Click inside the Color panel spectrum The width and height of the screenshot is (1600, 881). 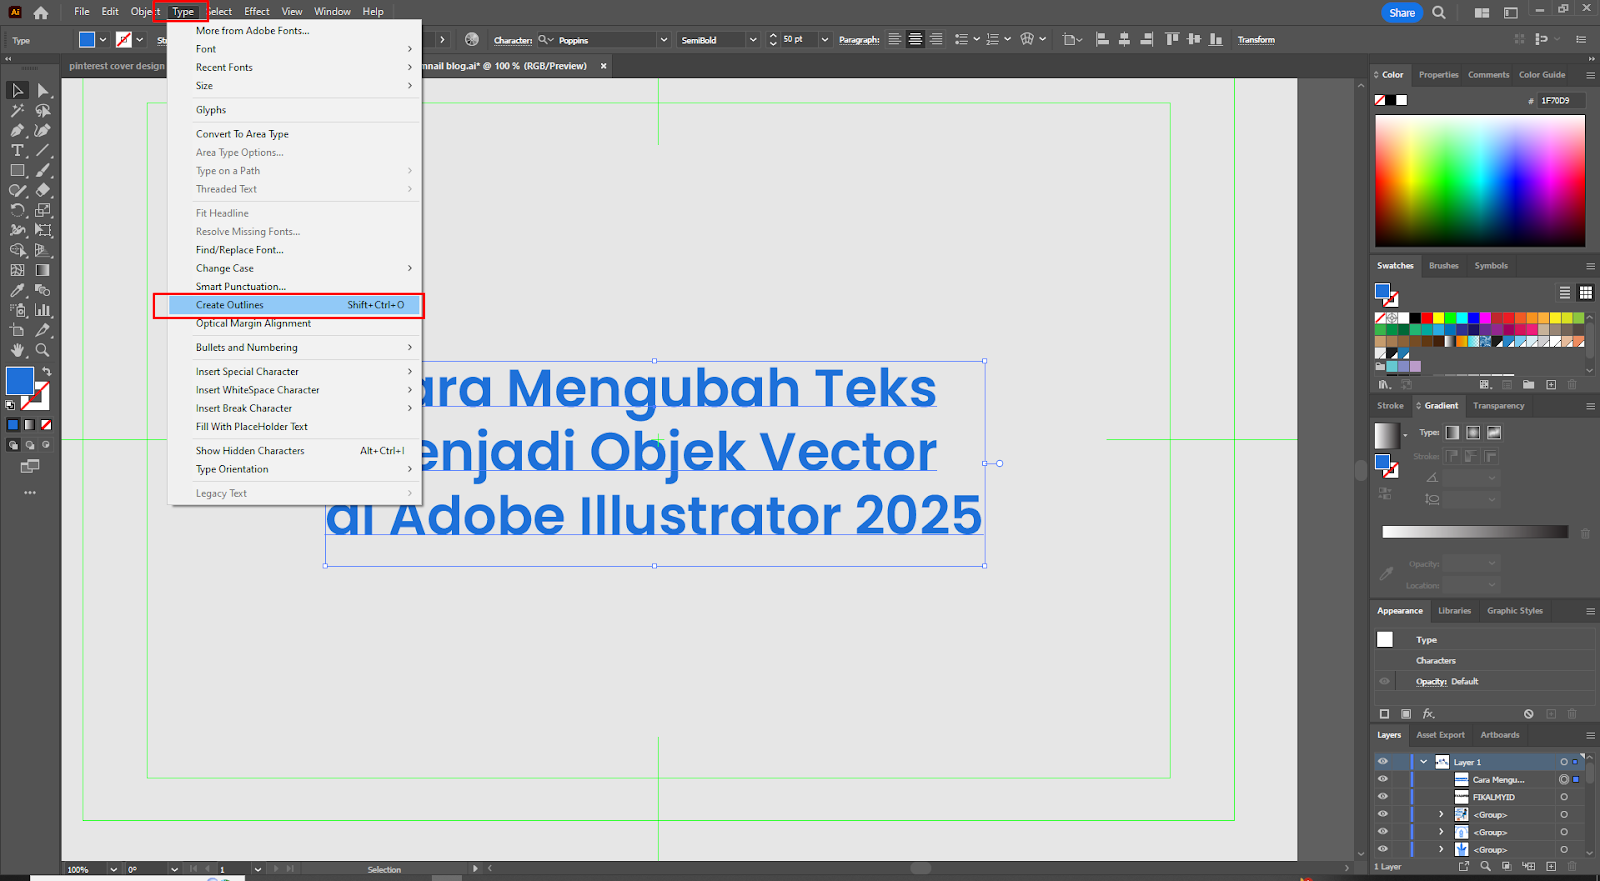1480,181
